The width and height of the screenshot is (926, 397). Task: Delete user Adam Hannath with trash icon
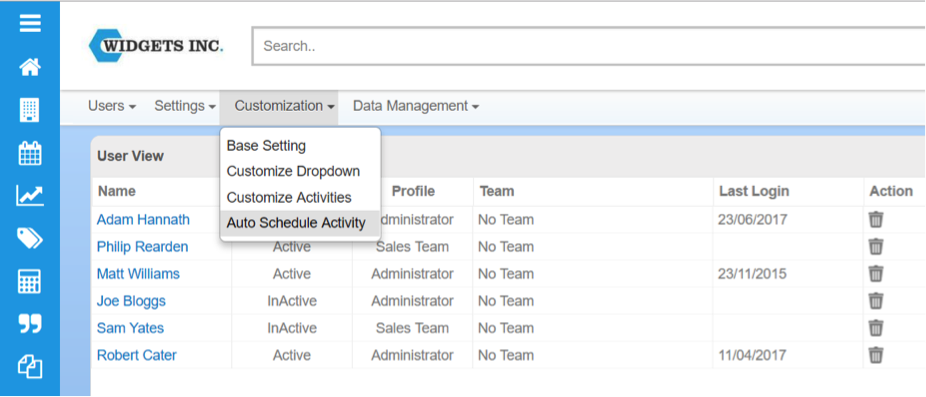(x=876, y=220)
